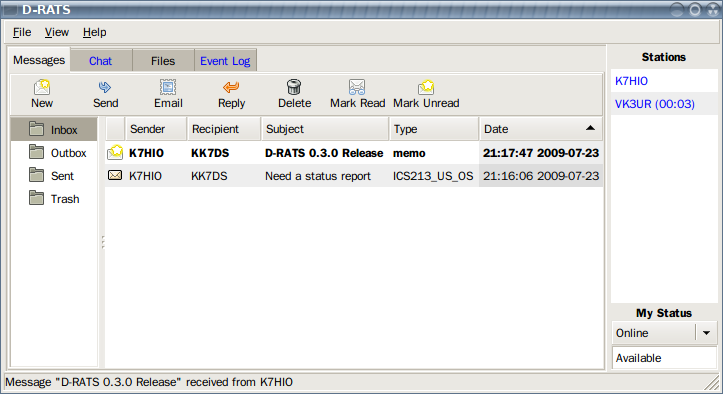Select the Inbox folder
The width and height of the screenshot is (723, 394).
pyautogui.click(x=54, y=130)
